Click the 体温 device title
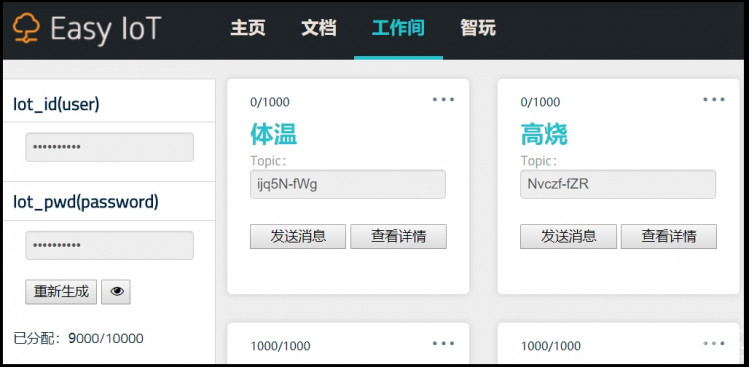The width and height of the screenshot is (749, 367). [x=274, y=134]
